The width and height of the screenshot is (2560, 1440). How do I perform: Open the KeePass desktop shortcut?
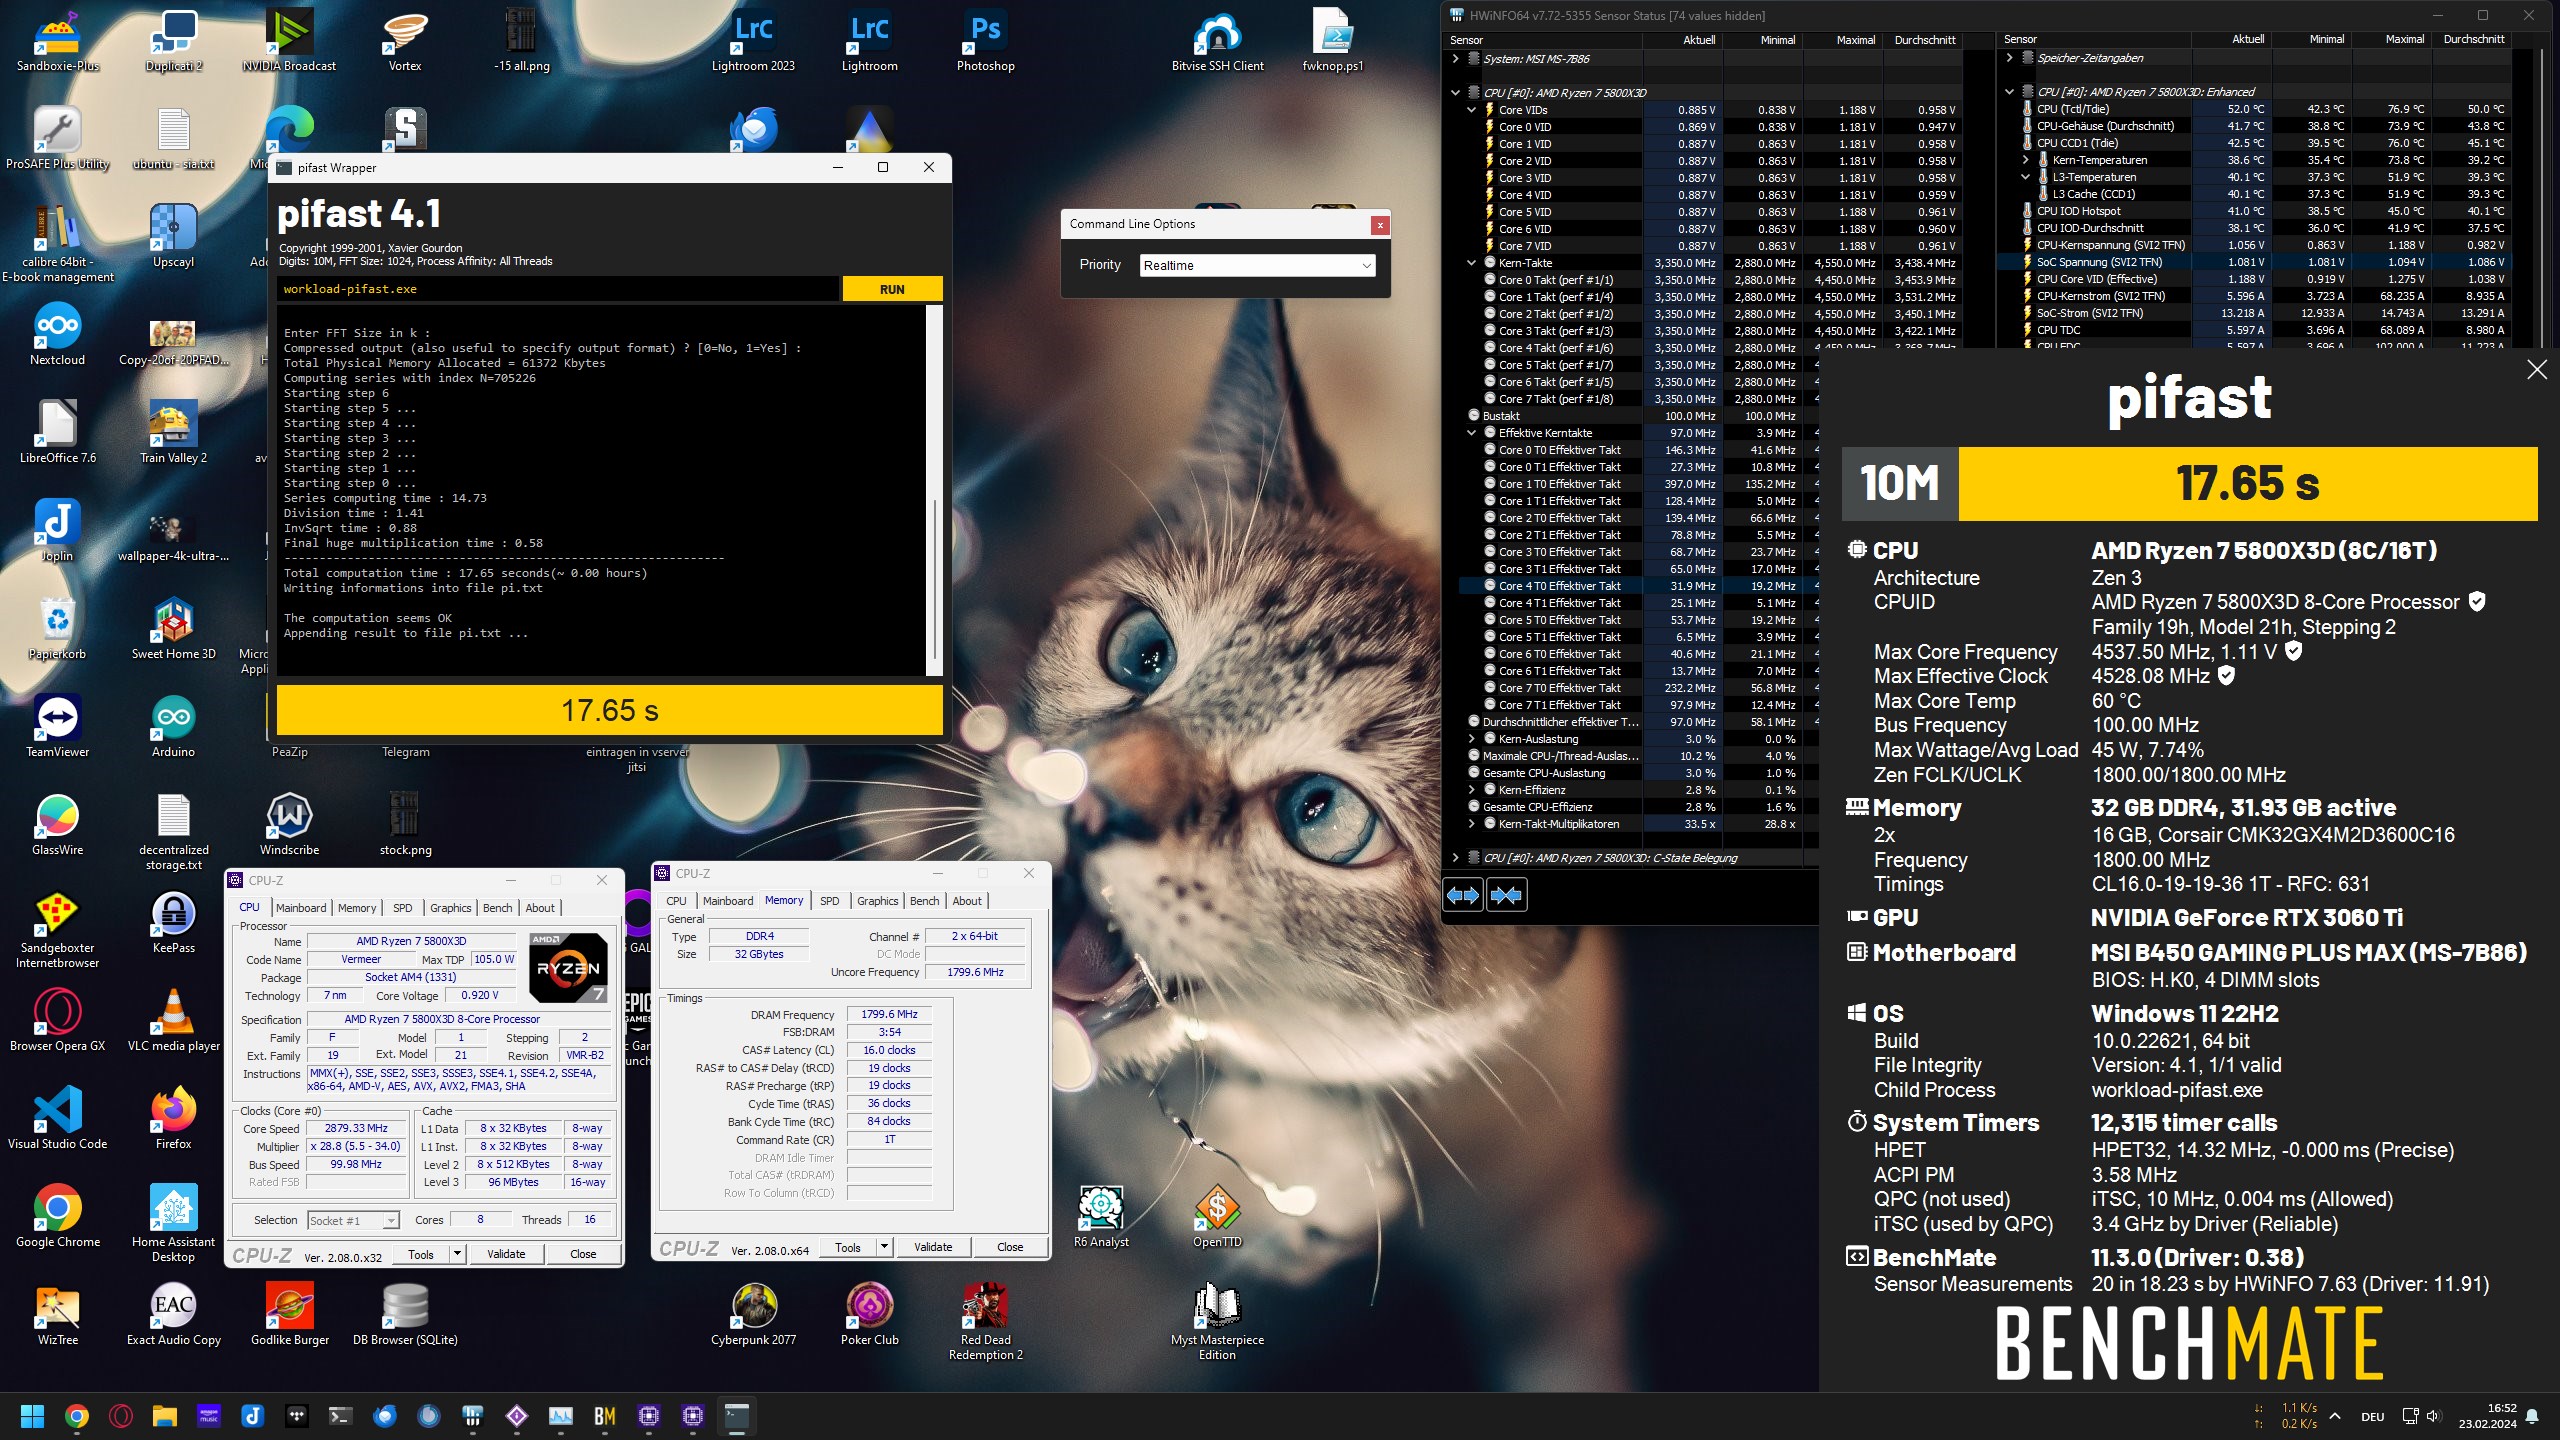[173, 923]
